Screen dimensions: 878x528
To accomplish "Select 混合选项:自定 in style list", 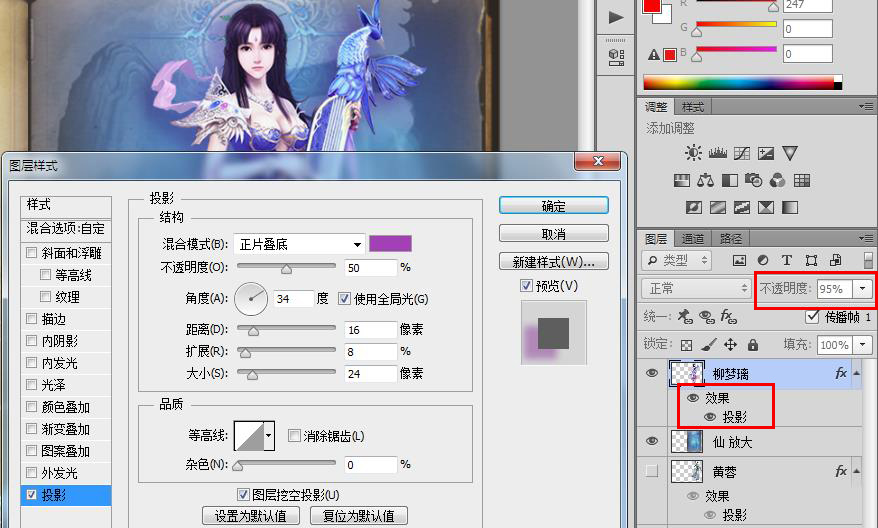I will click(66, 228).
